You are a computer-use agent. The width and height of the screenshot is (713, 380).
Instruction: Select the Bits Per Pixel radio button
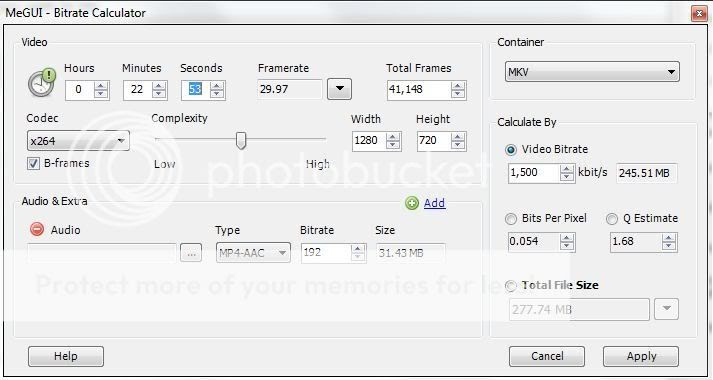click(x=511, y=219)
